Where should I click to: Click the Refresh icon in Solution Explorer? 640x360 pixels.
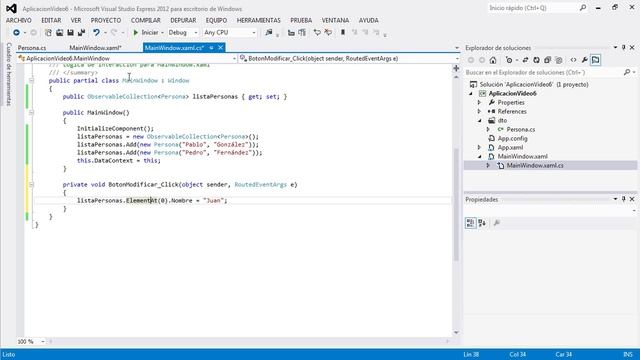536,60
